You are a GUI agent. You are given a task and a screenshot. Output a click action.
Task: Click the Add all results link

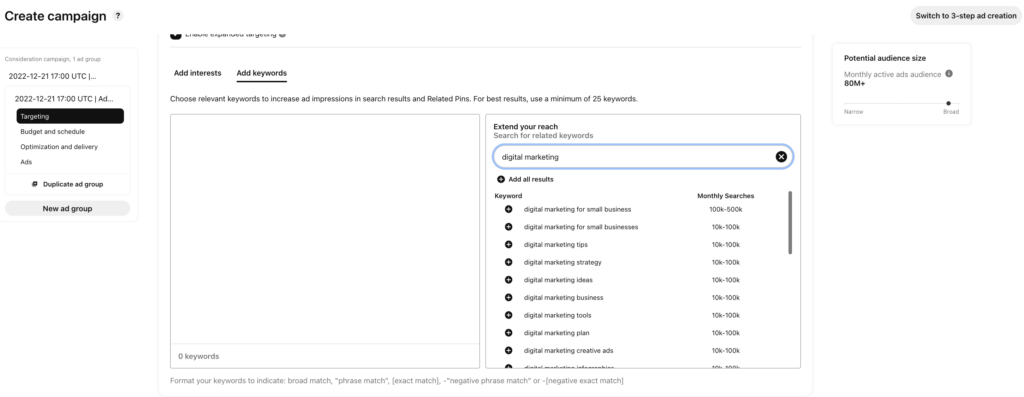click(531, 179)
